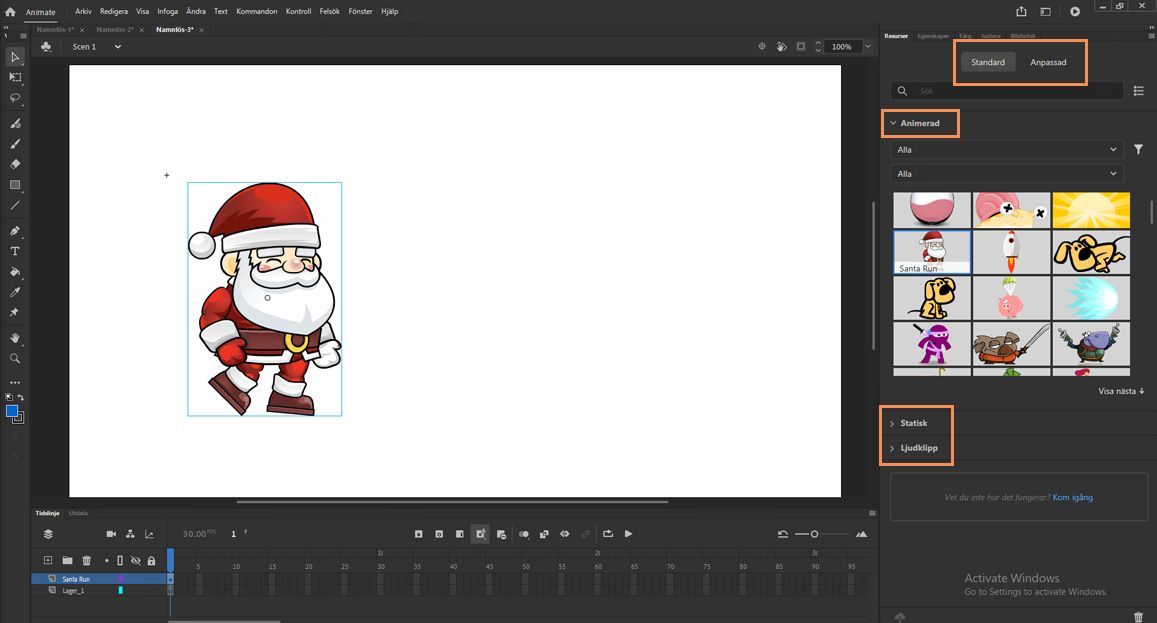Activate the Hand tool

(x=15, y=338)
